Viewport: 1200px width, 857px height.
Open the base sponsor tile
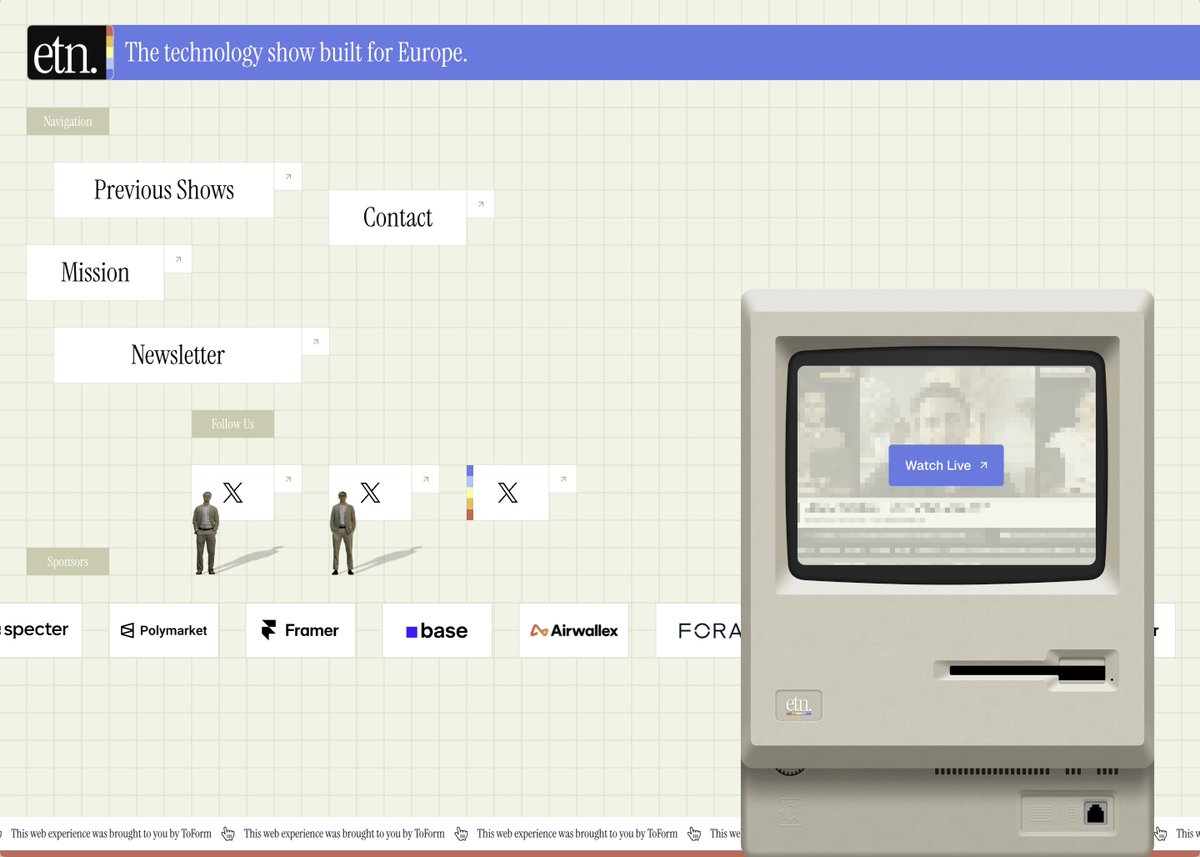click(x=437, y=630)
